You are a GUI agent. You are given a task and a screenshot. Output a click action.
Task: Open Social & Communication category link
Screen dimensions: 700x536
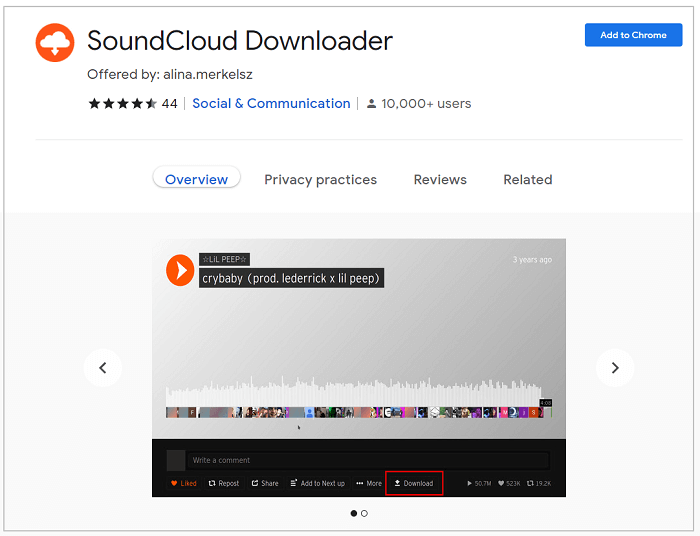click(271, 103)
